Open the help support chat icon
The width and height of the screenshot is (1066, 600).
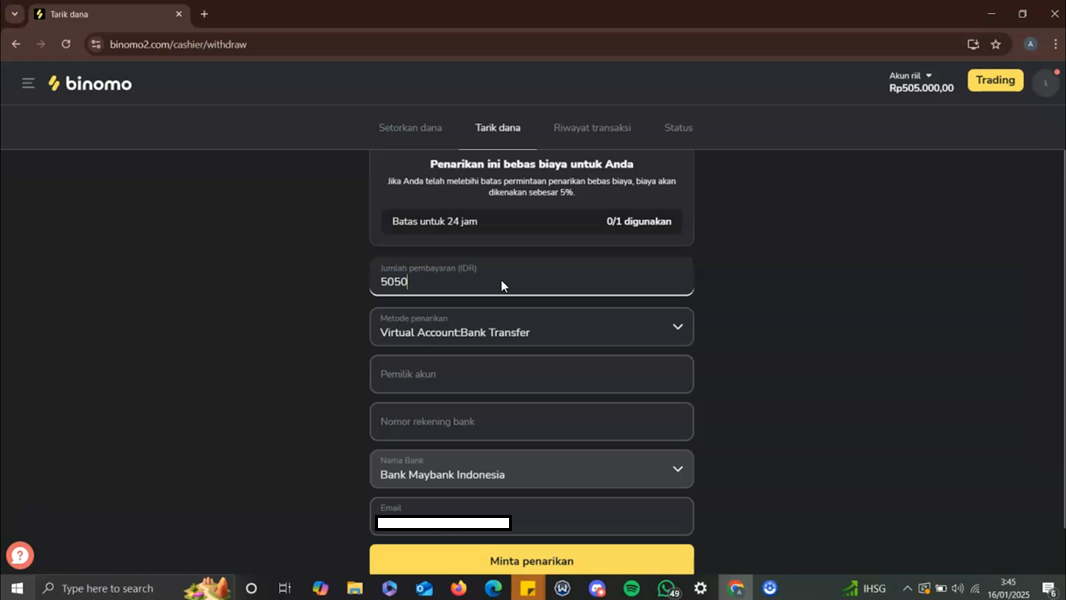coord(20,555)
